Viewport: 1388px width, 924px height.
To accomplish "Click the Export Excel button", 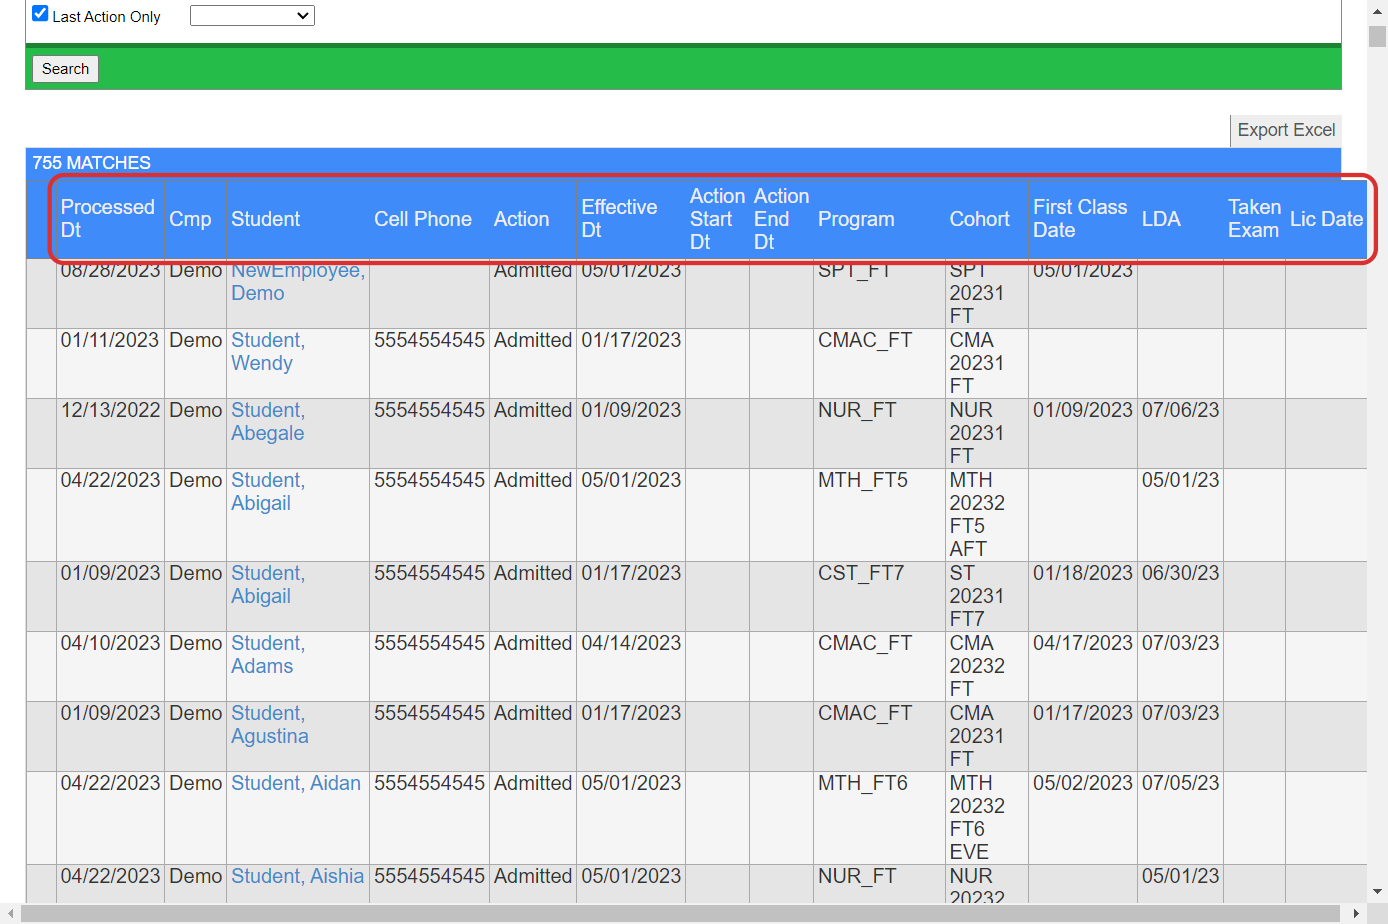I will click(1285, 130).
